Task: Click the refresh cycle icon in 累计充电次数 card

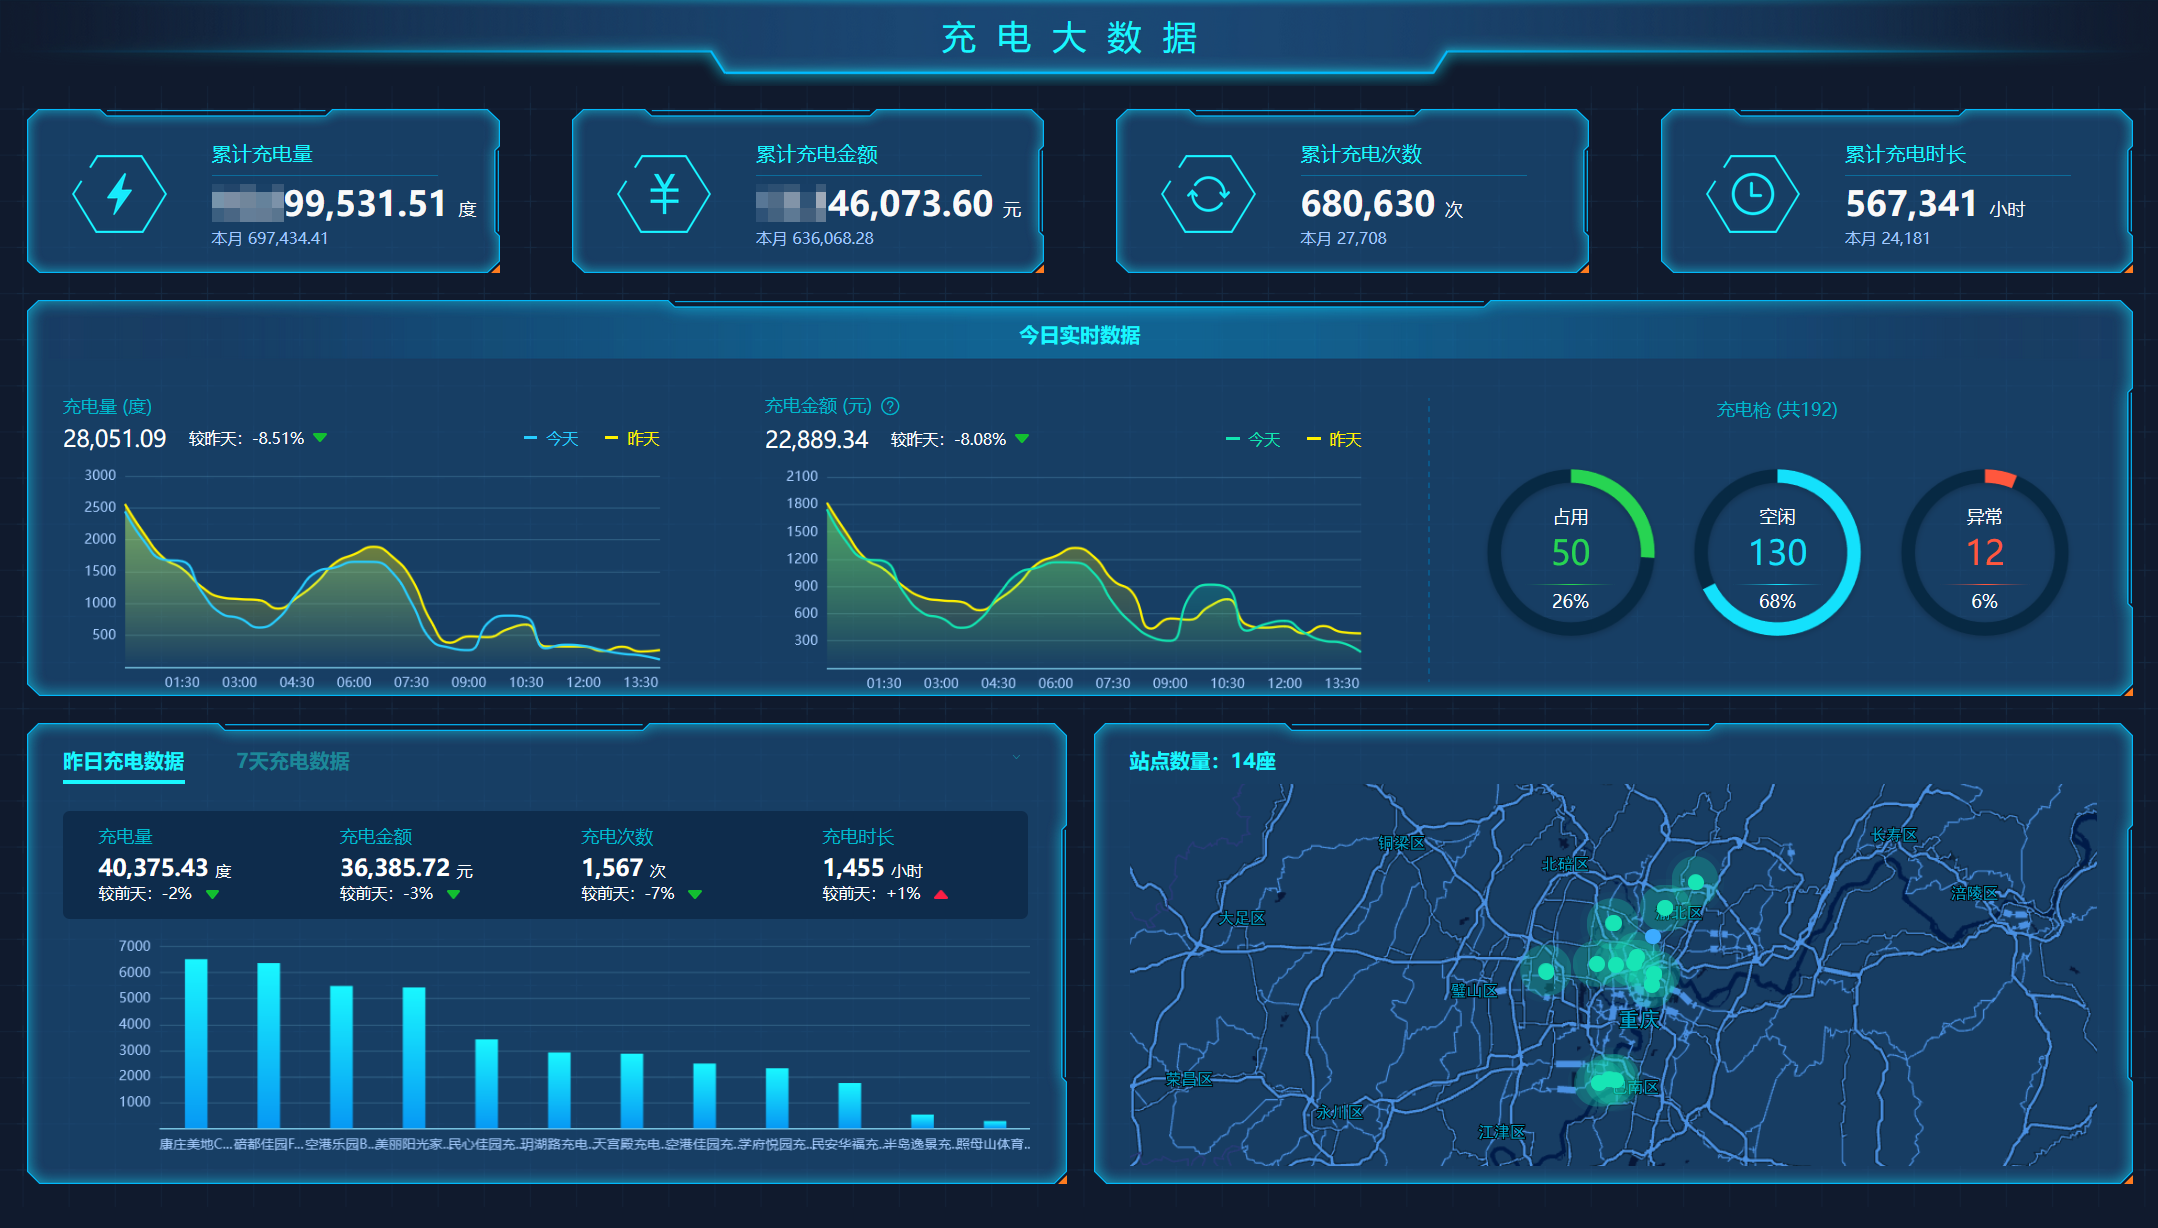Action: 1208,194
